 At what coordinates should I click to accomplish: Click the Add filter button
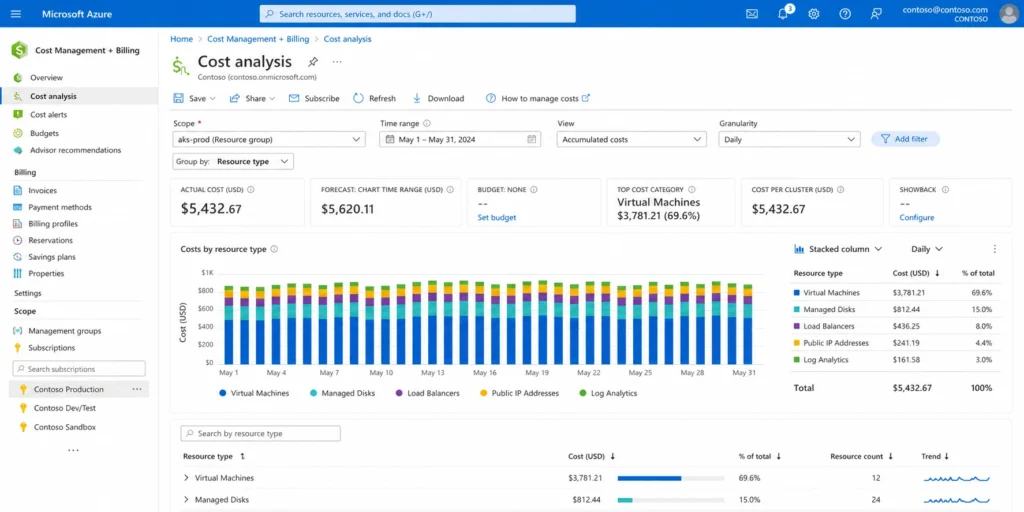(905, 139)
